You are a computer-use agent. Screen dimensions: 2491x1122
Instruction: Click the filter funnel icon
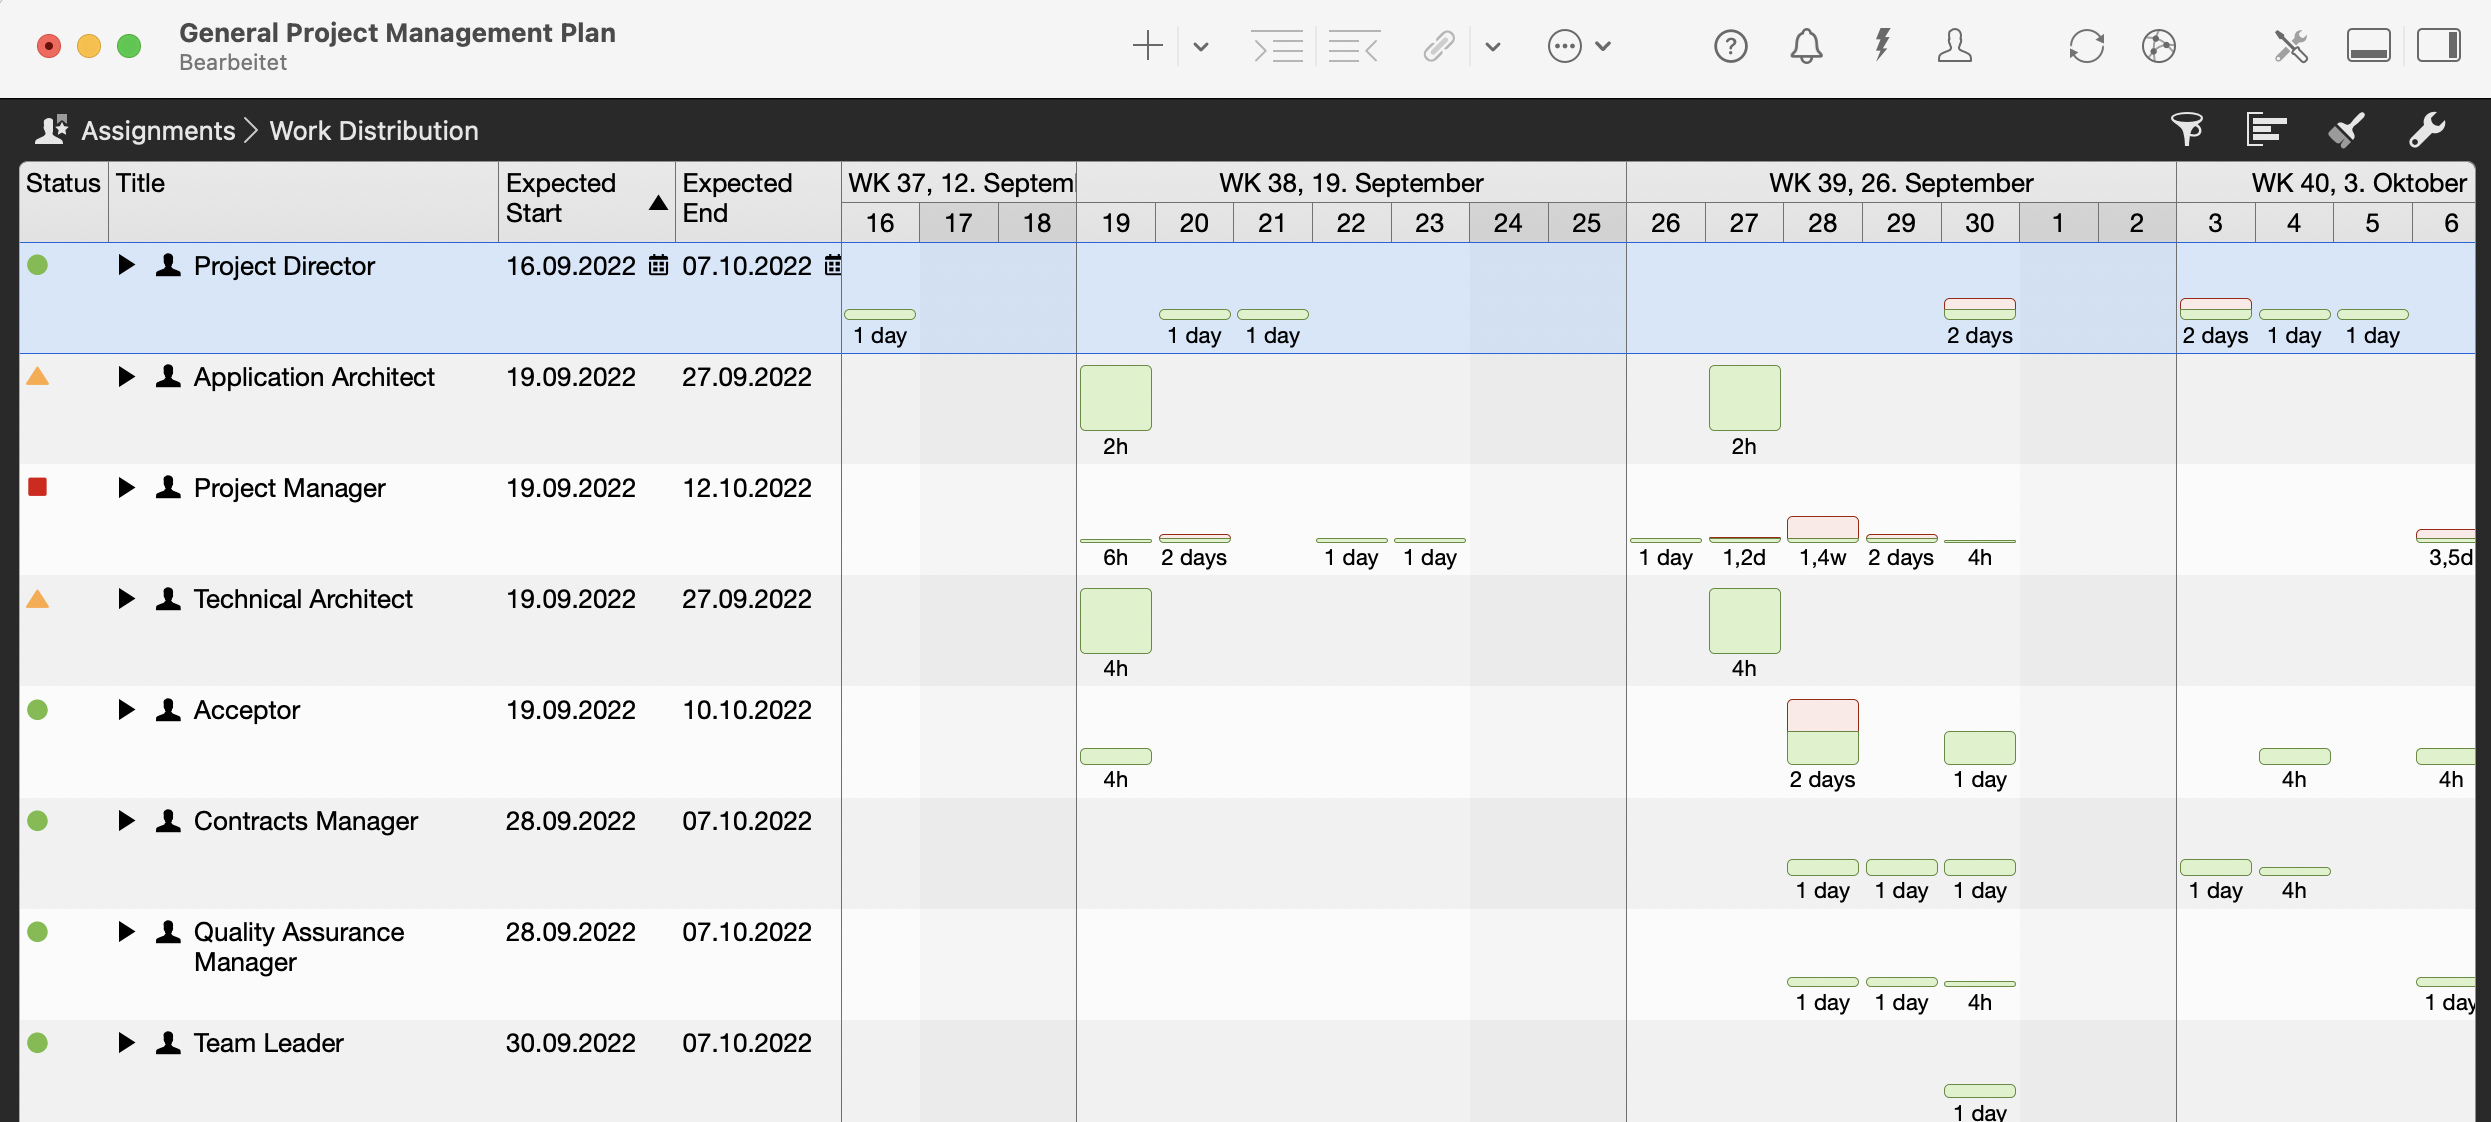(2186, 130)
